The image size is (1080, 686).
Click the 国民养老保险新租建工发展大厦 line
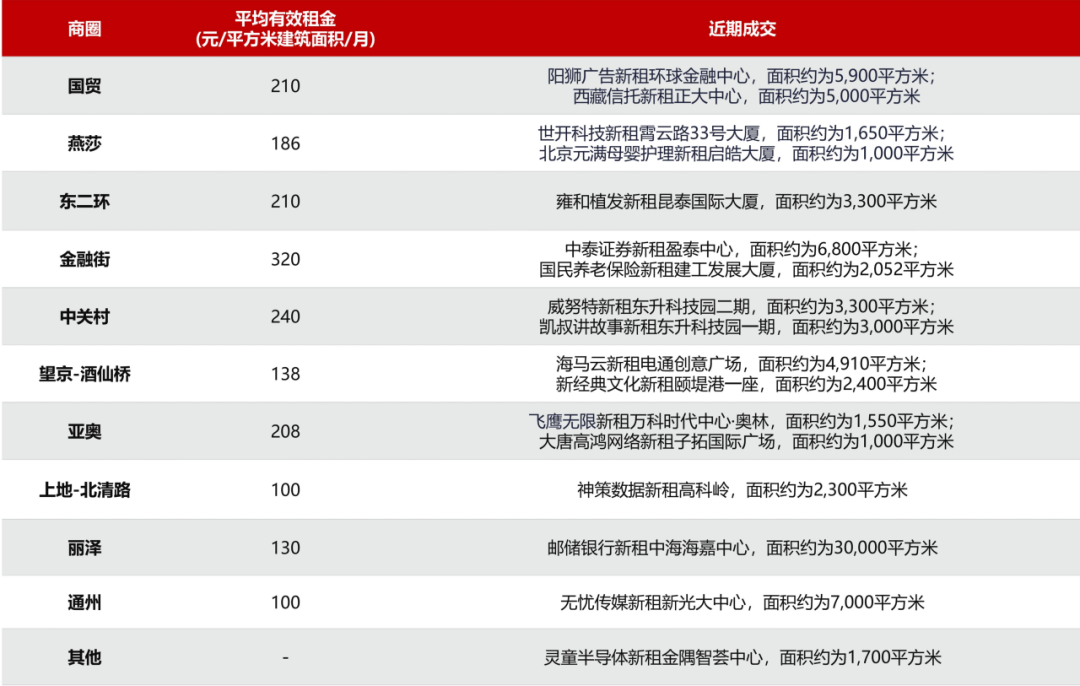(x=747, y=269)
